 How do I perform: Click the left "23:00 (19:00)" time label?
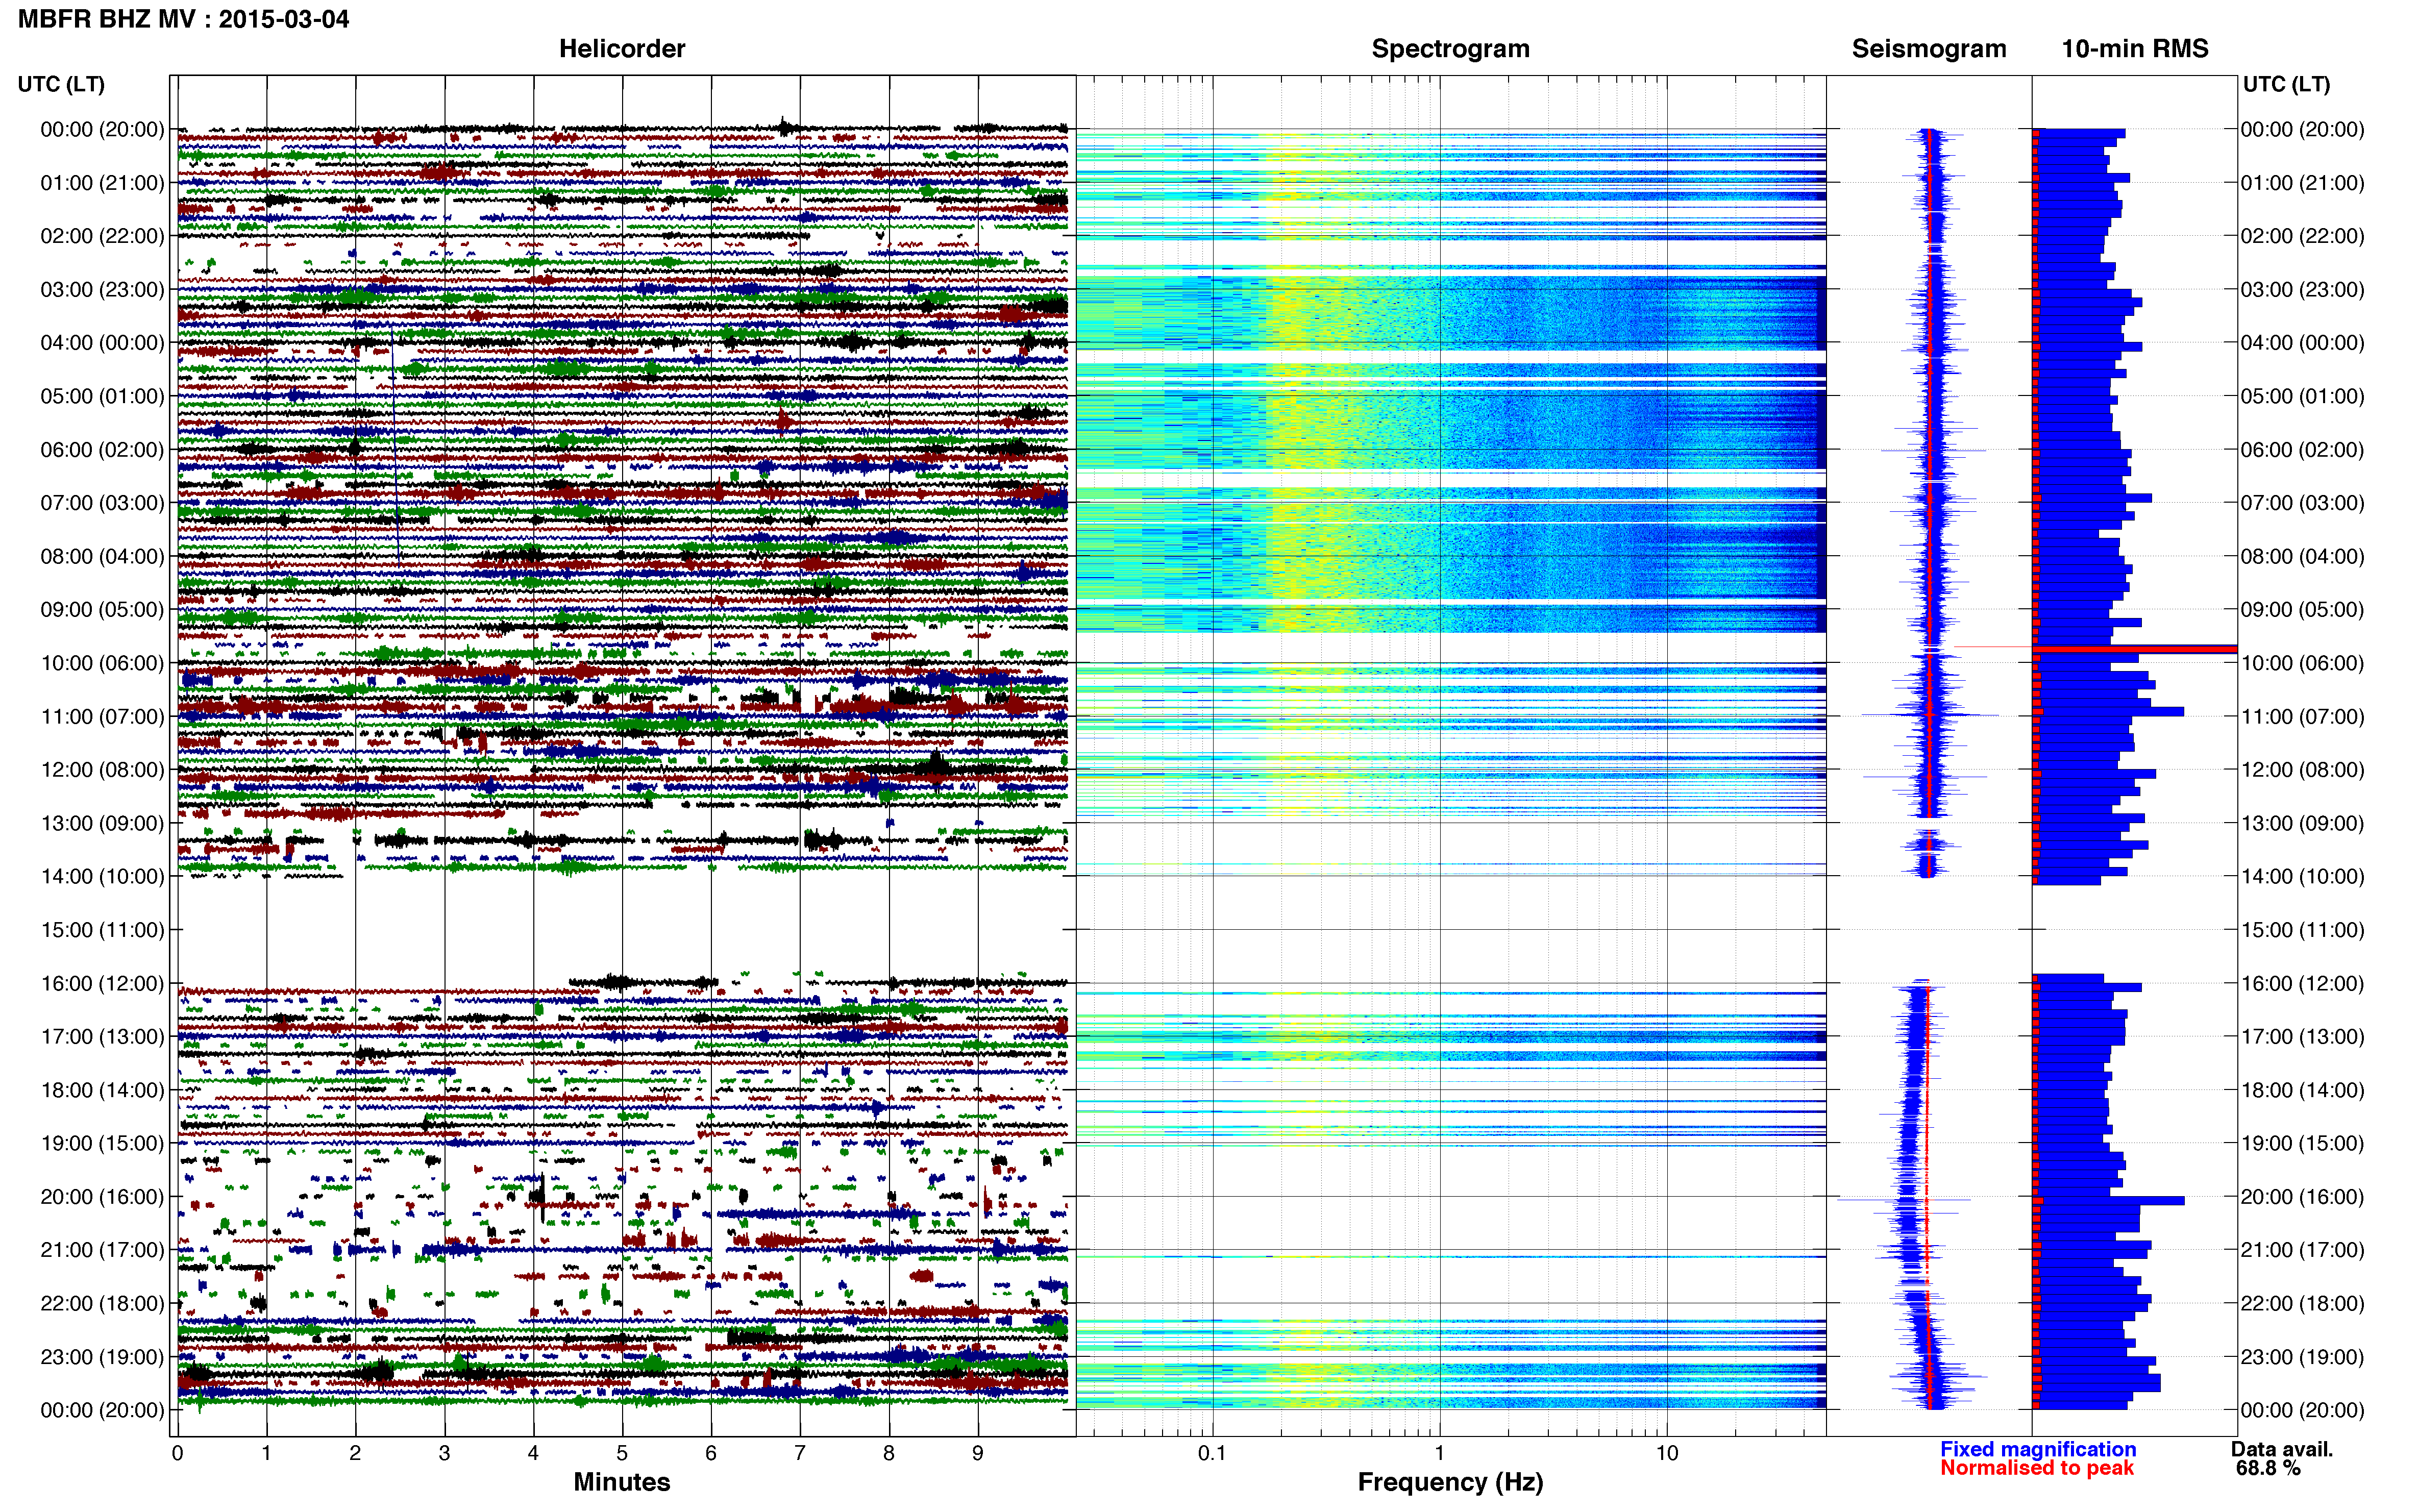[102, 1357]
